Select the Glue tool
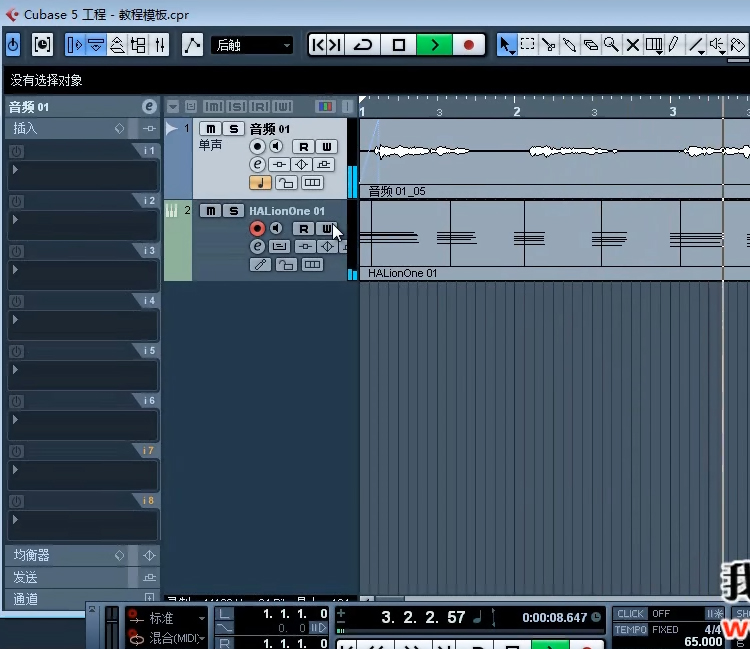The width and height of the screenshot is (750, 649). pos(569,45)
